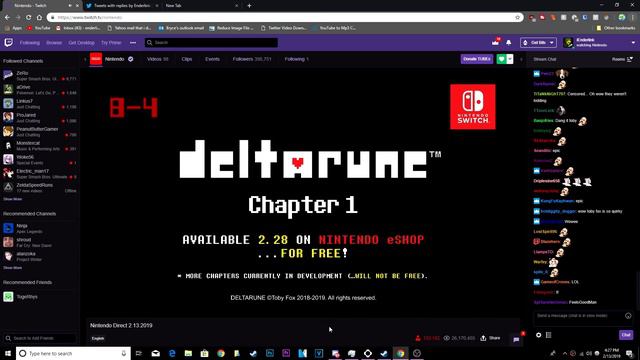Click the Windows Start button
Screen dimensions: 640x360
(8, 353)
